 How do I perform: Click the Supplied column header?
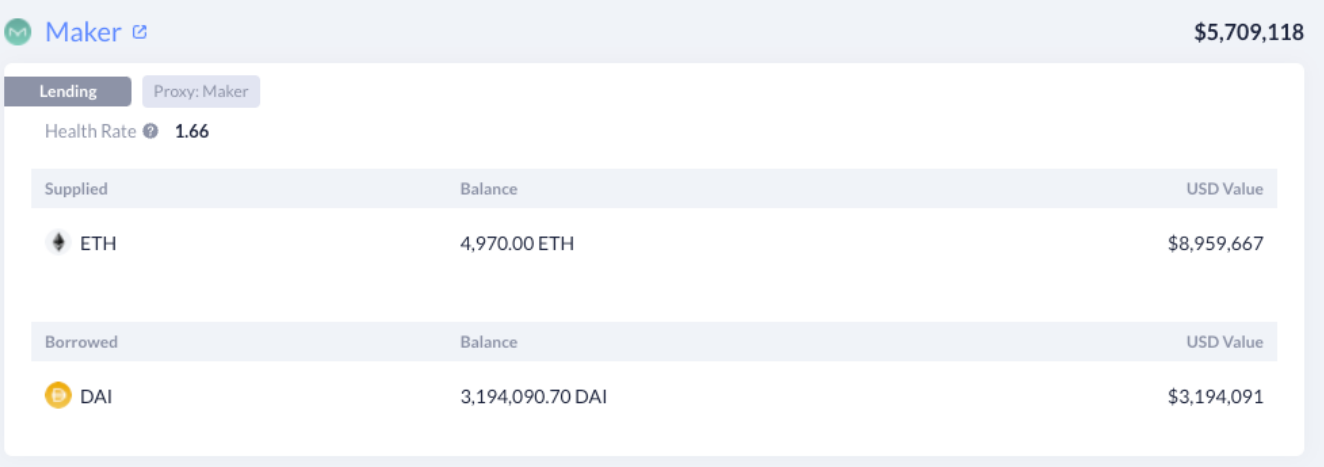[x=76, y=189]
